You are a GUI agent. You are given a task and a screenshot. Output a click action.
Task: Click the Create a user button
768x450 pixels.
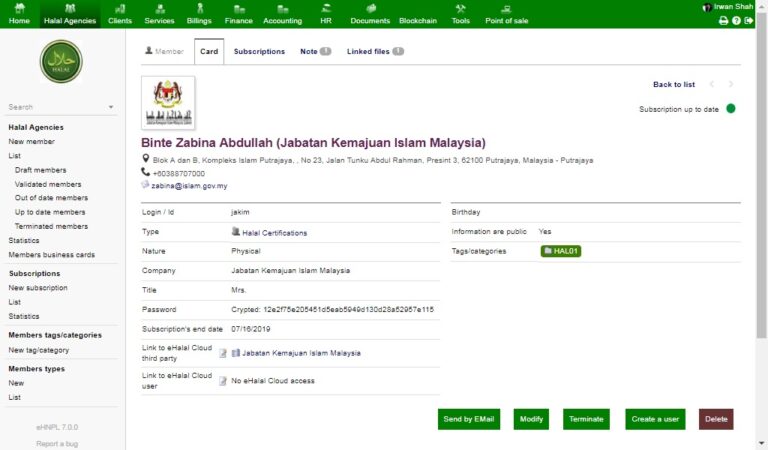point(655,419)
